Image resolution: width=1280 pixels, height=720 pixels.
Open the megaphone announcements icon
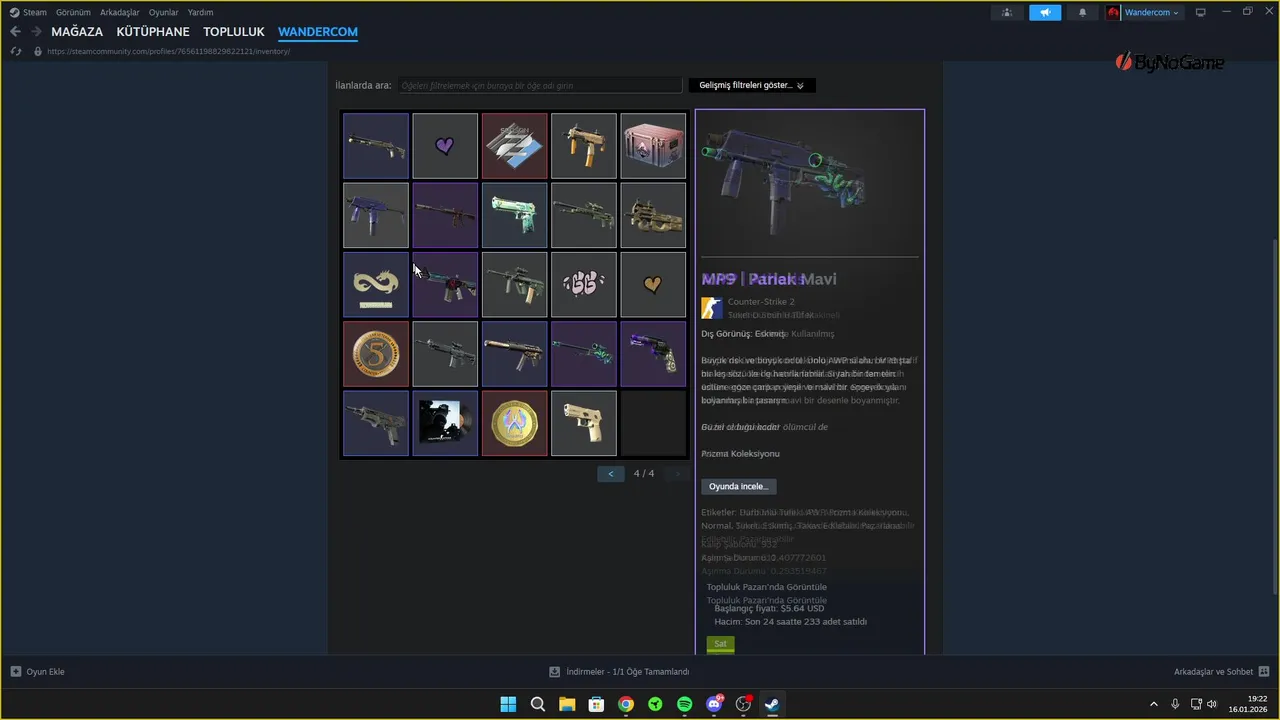(1045, 13)
